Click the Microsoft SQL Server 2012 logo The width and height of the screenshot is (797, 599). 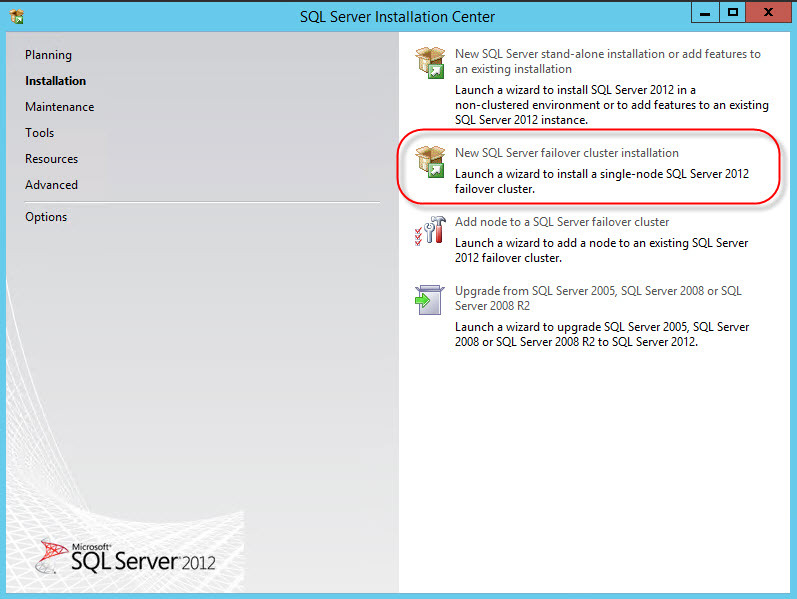pyautogui.click(x=127, y=555)
